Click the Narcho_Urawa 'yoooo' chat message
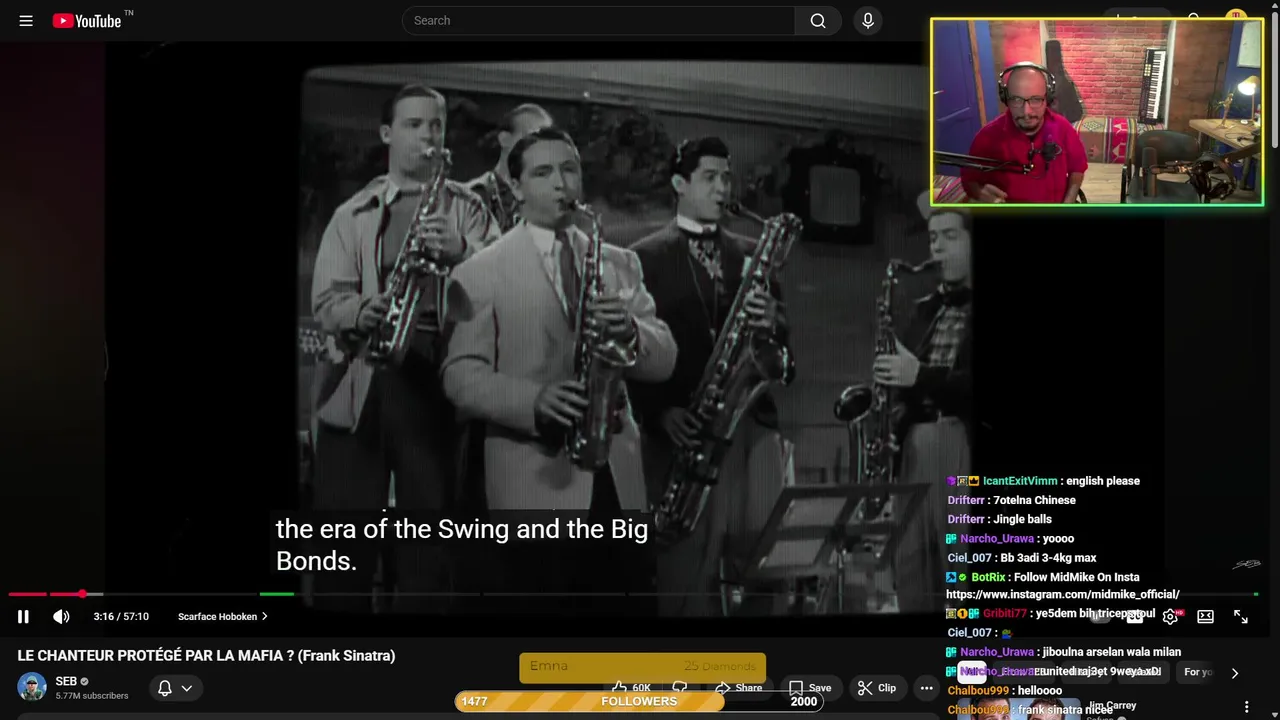Image resolution: width=1280 pixels, height=720 pixels. (1010, 539)
